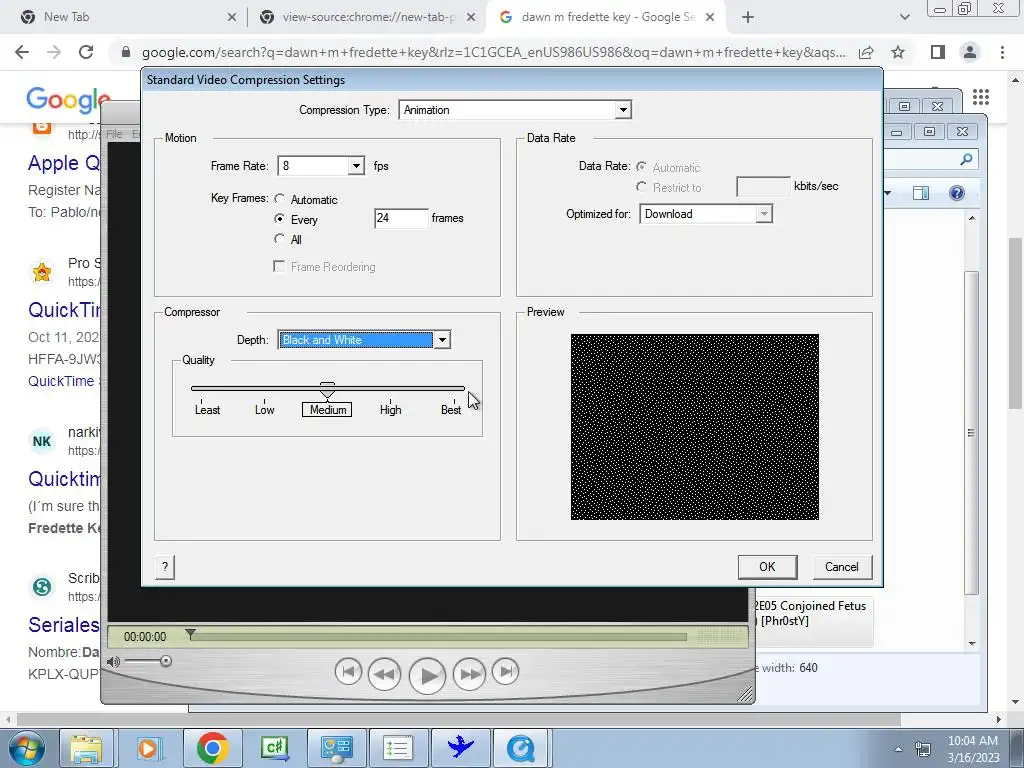Image resolution: width=1024 pixels, height=768 pixels.
Task: Open the Optimized for dropdown
Action: coord(705,214)
